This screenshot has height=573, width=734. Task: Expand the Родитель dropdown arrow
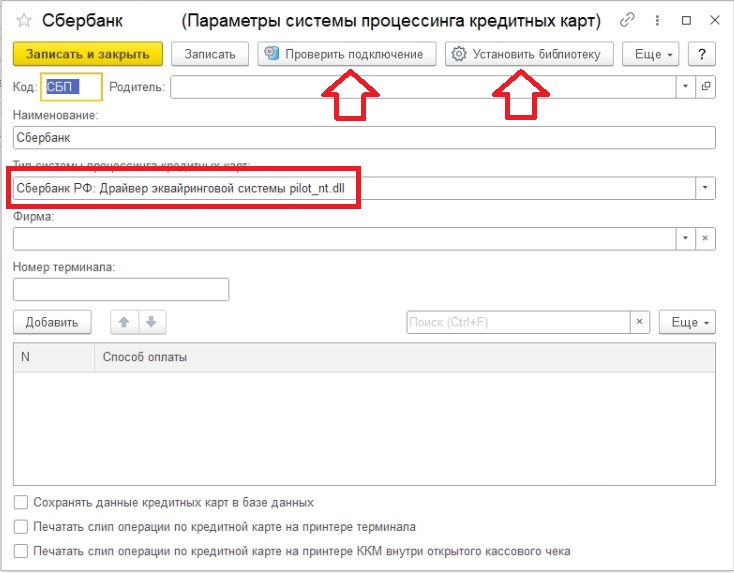tap(685, 87)
